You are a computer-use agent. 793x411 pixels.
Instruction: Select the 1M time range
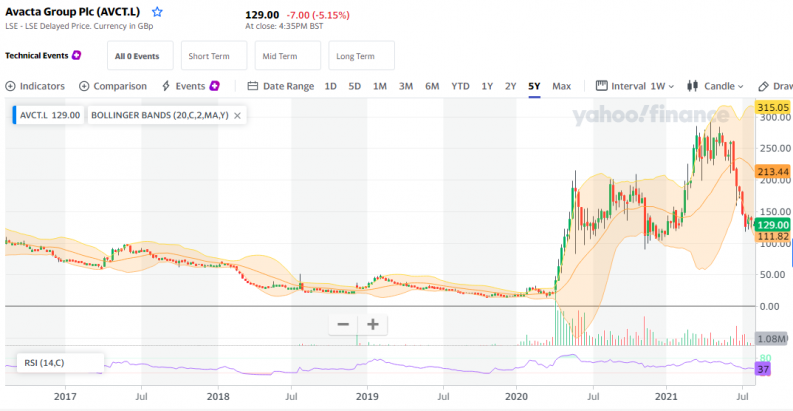[x=380, y=86]
